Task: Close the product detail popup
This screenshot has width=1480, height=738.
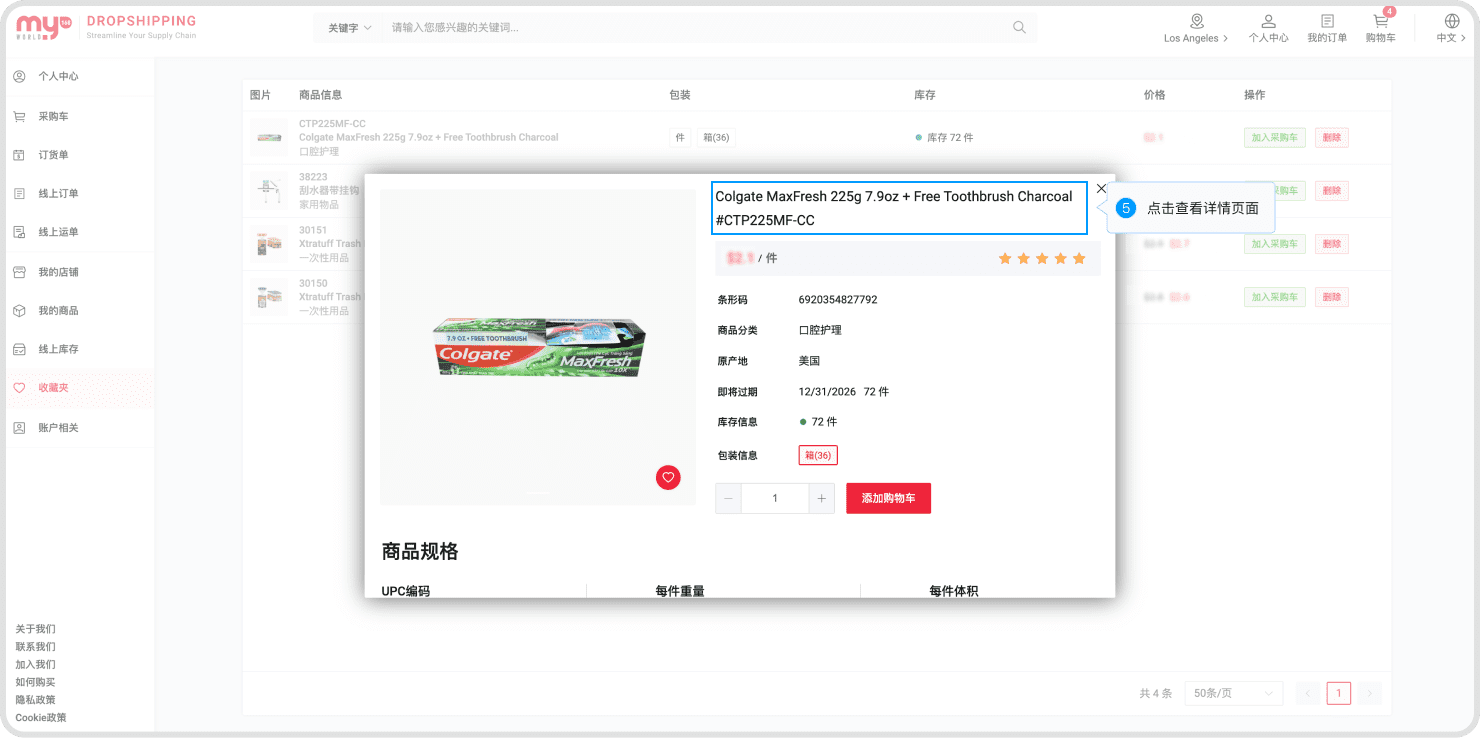Action: pos(1101,188)
